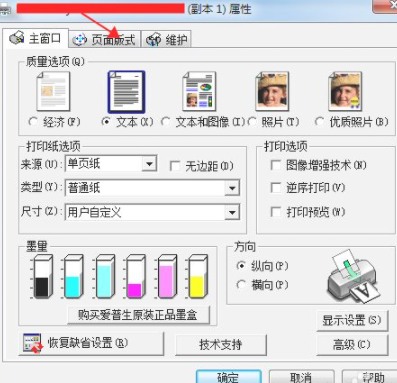Screen dimensions: 397x383
Task: Select 纵向 orientation radio button
Action: (x=241, y=266)
